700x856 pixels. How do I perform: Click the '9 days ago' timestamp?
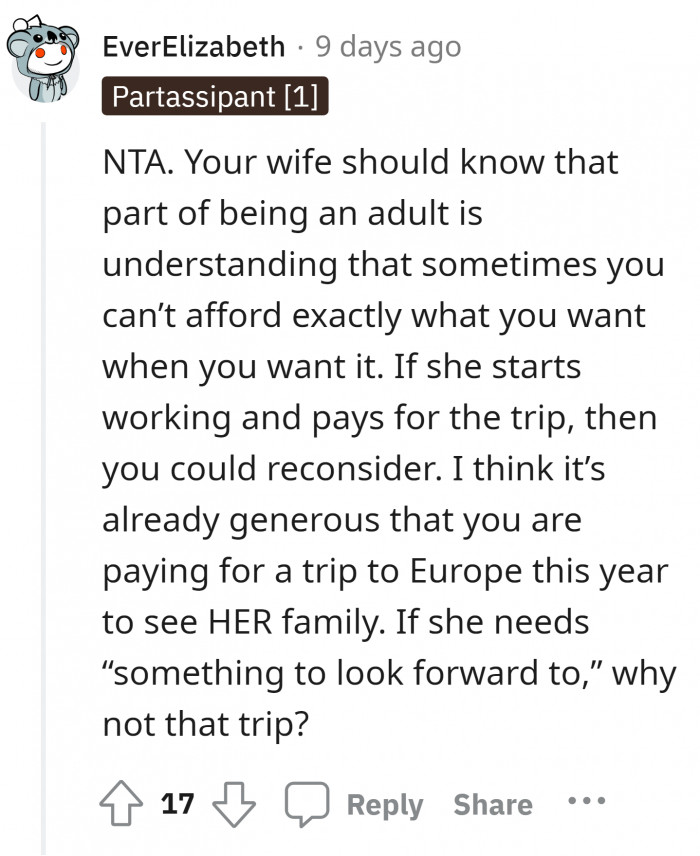point(388,47)
